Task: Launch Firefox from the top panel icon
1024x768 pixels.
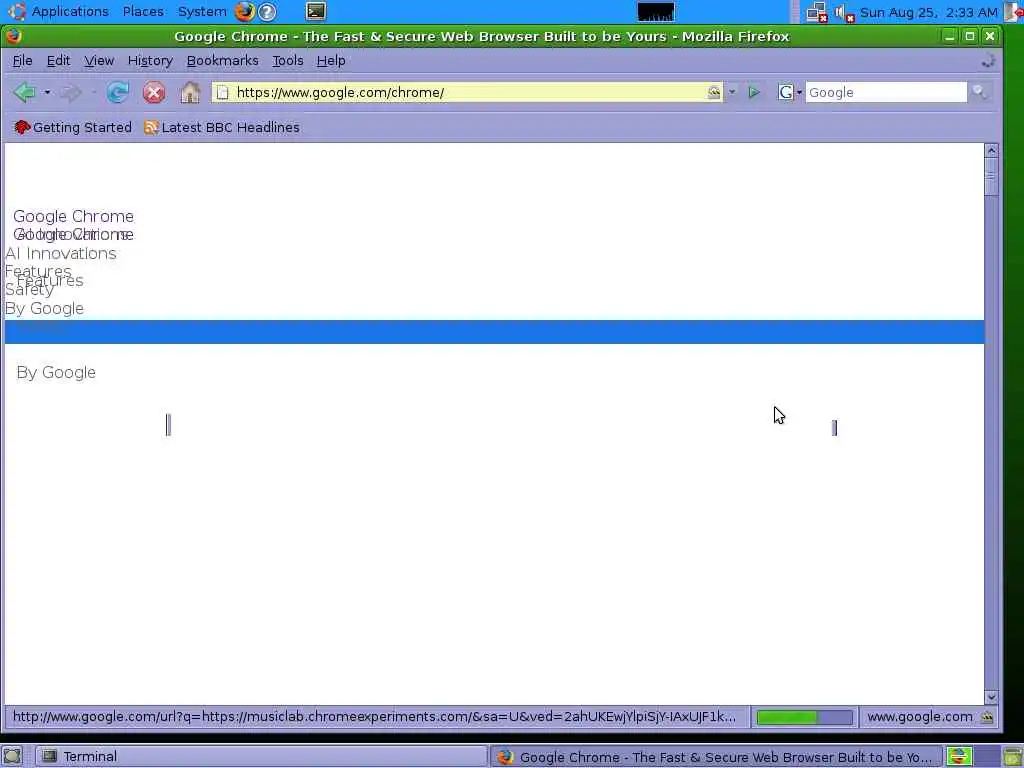Action: point(245,11)
